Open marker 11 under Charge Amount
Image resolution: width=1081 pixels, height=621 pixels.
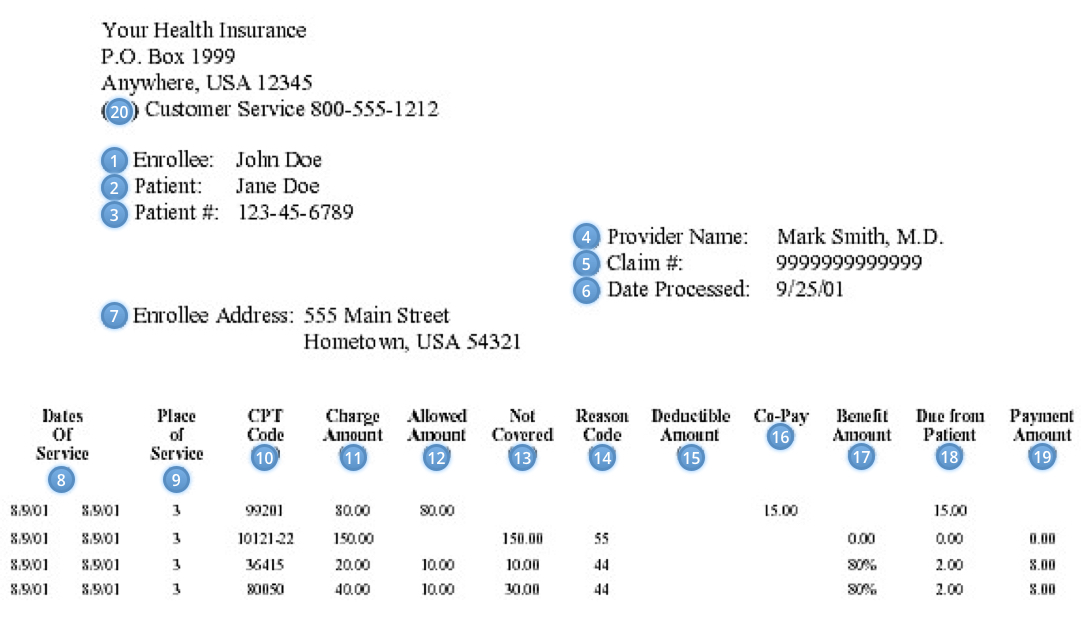(x=353, y=458)
